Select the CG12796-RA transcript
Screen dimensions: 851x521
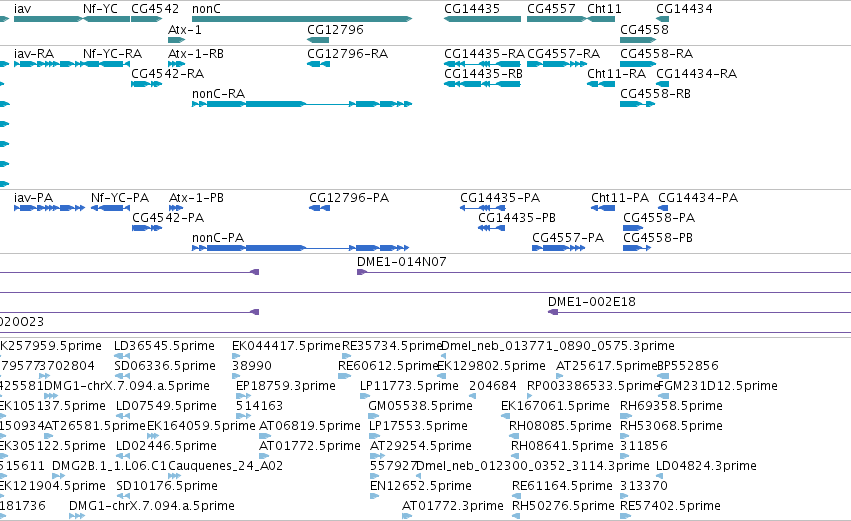[x=318, y=64]
